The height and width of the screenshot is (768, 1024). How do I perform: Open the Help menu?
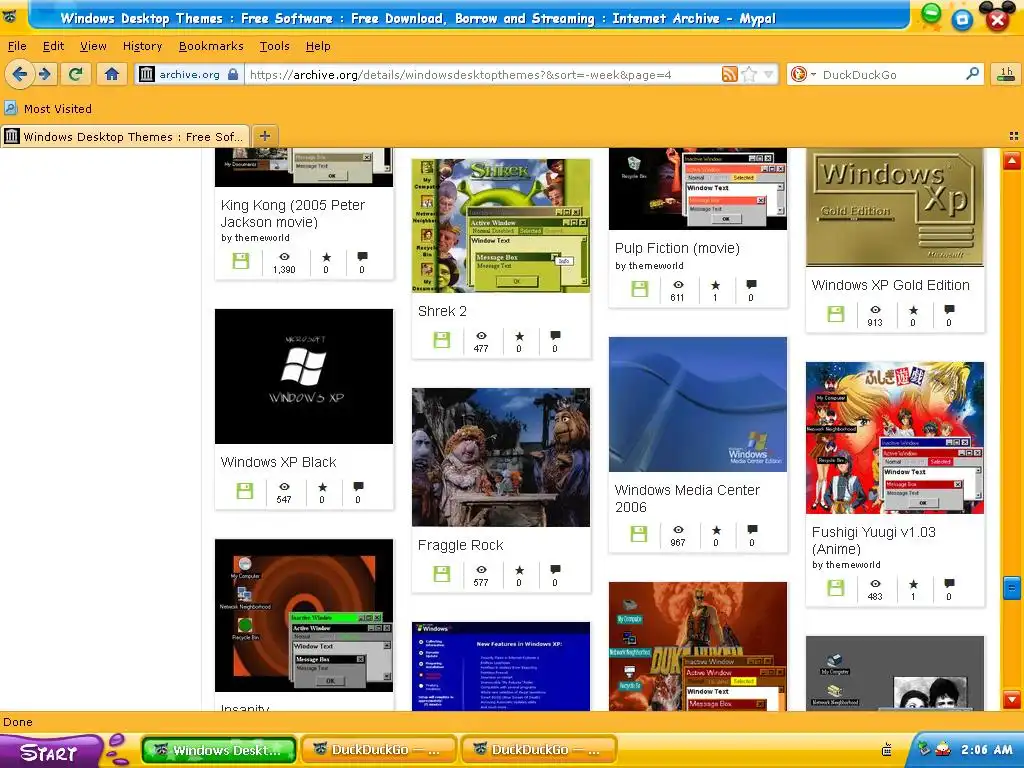[318, 46]
